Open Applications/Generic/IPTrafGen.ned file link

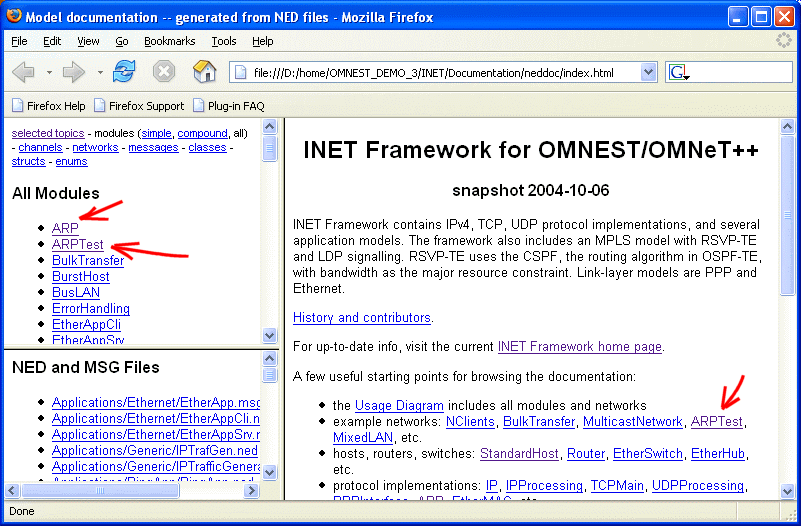pos(155,450)
